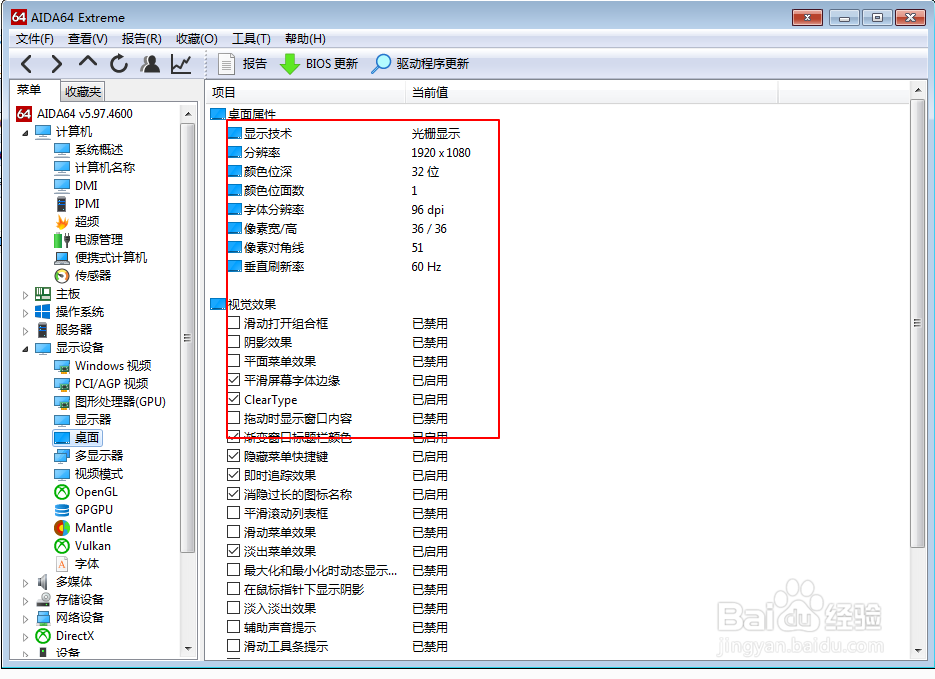The image size is (935, 679).
Task: Expand the 操作系统 tree node
Action: (x=25, y=312)
